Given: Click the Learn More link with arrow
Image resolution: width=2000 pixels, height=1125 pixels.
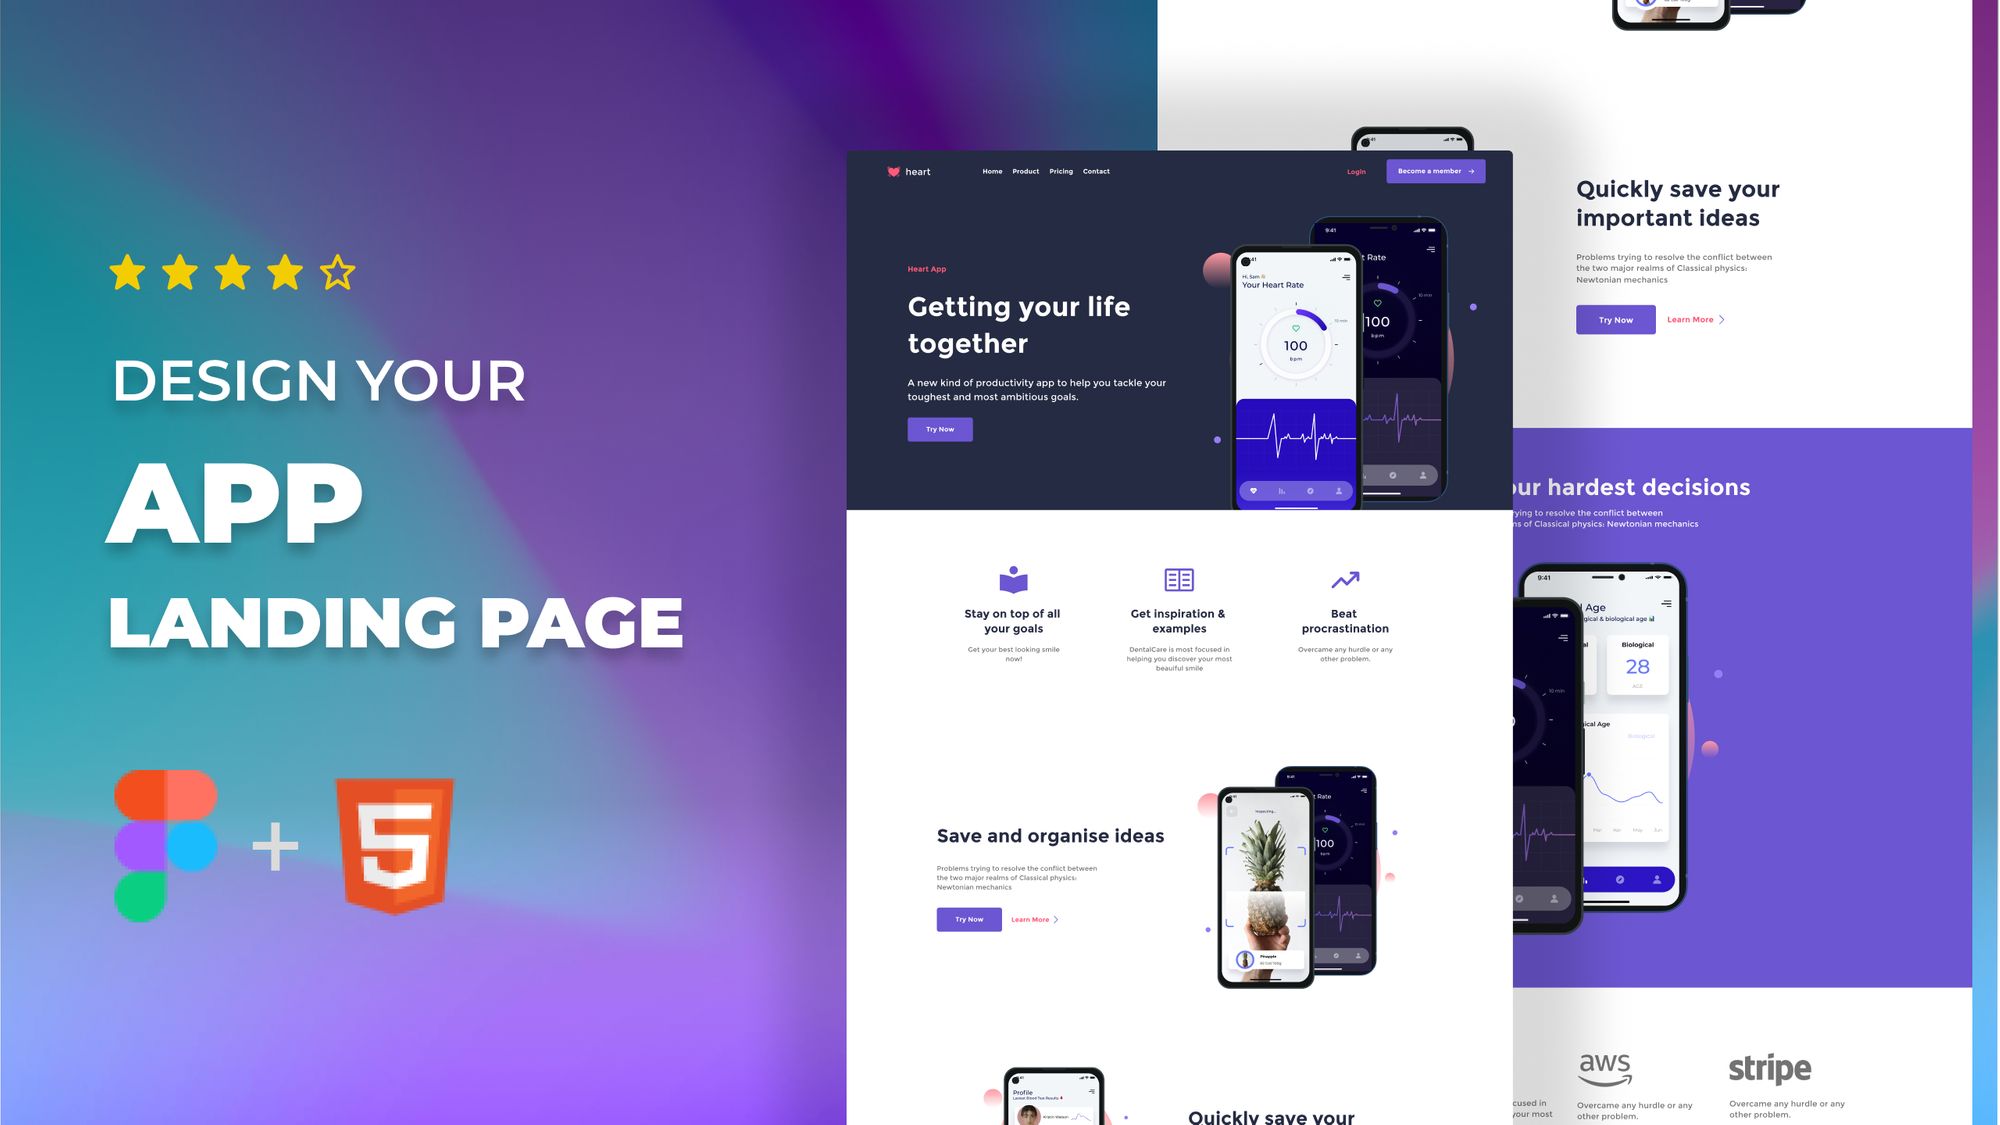Looking at the screenshot, I should (1694, 319).
